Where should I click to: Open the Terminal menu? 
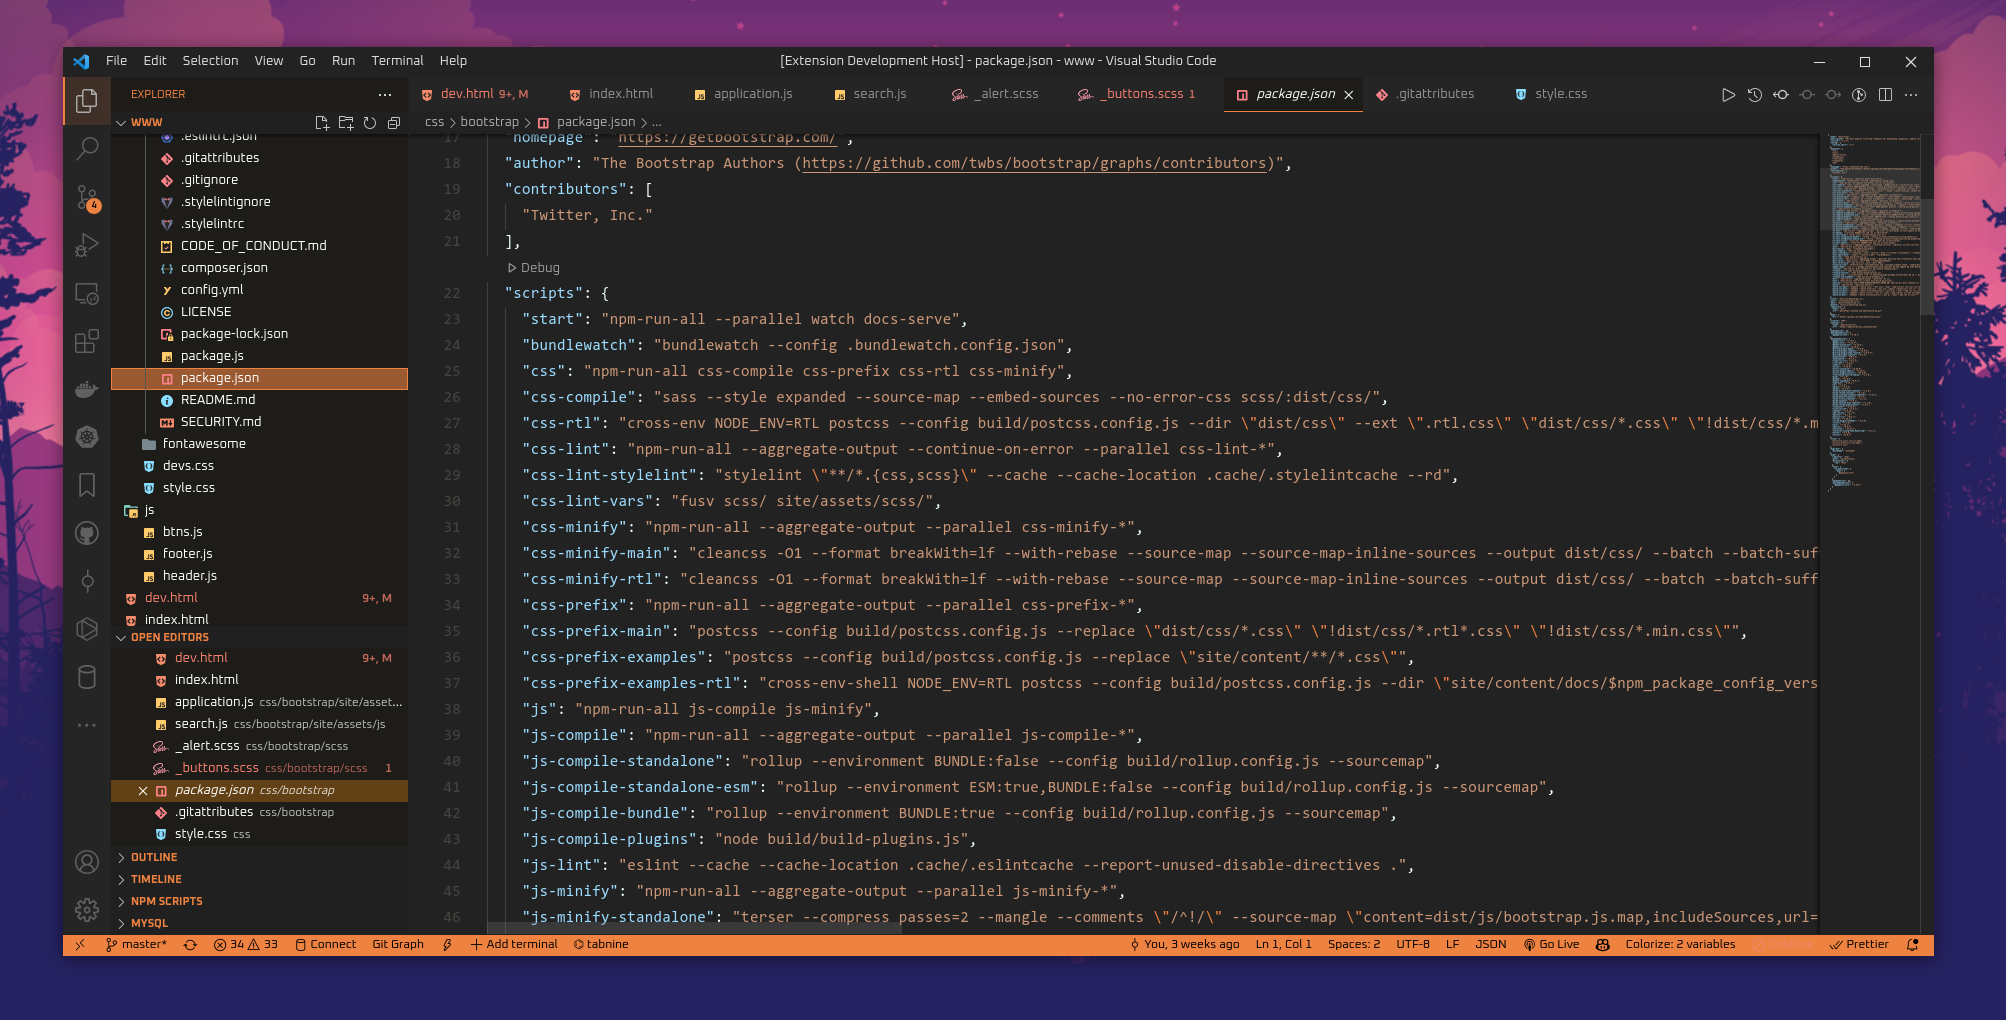[397, 61]
